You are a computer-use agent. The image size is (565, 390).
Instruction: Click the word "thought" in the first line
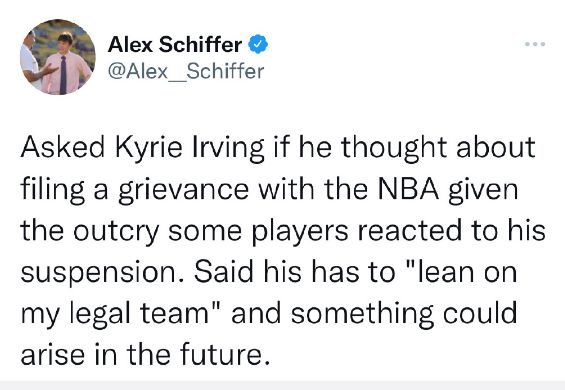[x=394, y=148]
